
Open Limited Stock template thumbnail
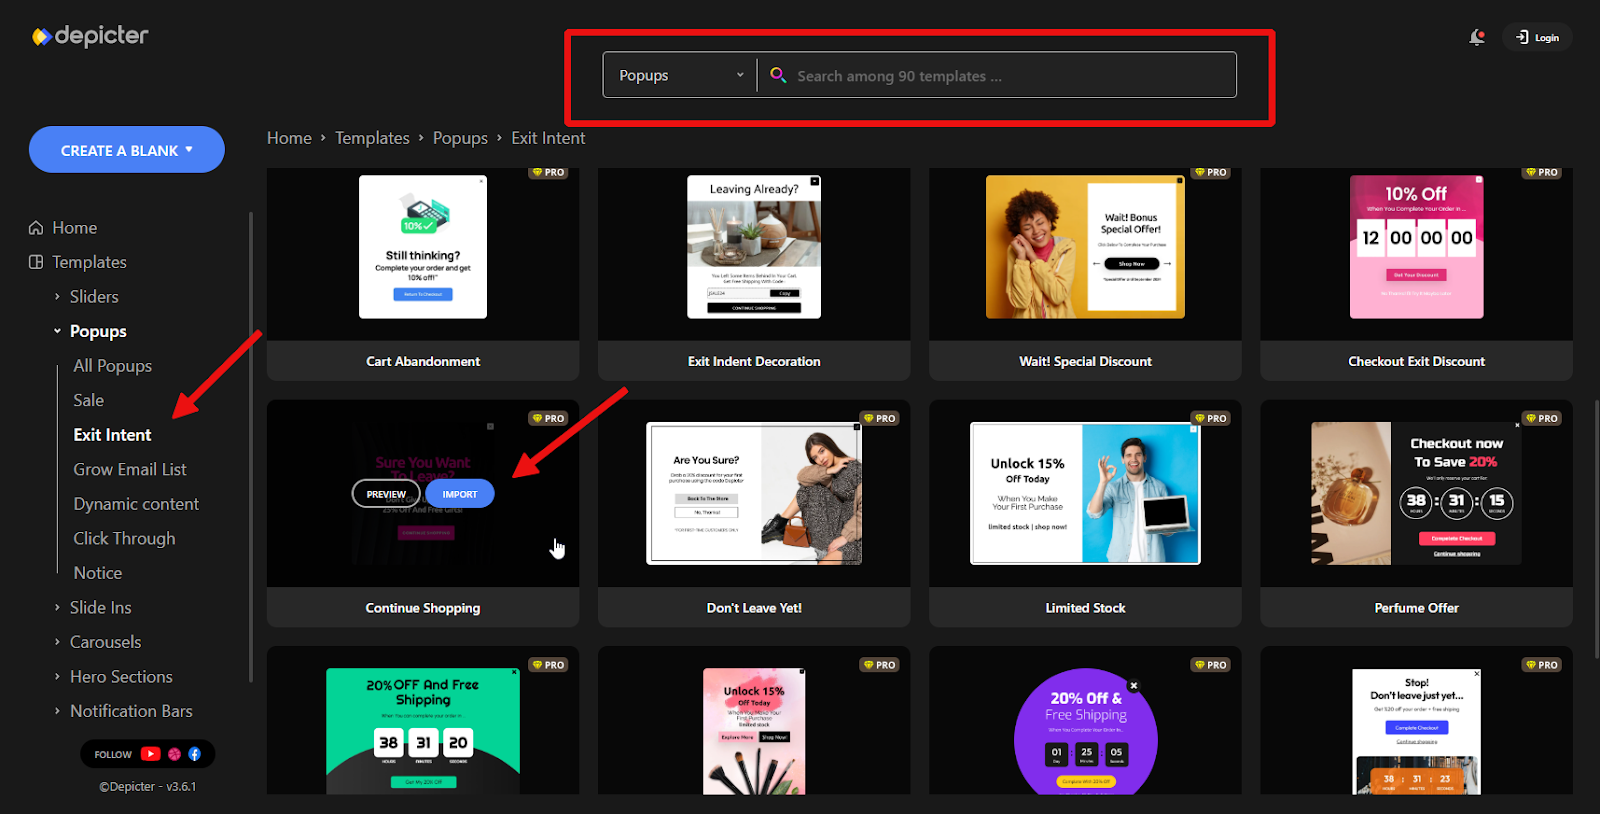1085,493
